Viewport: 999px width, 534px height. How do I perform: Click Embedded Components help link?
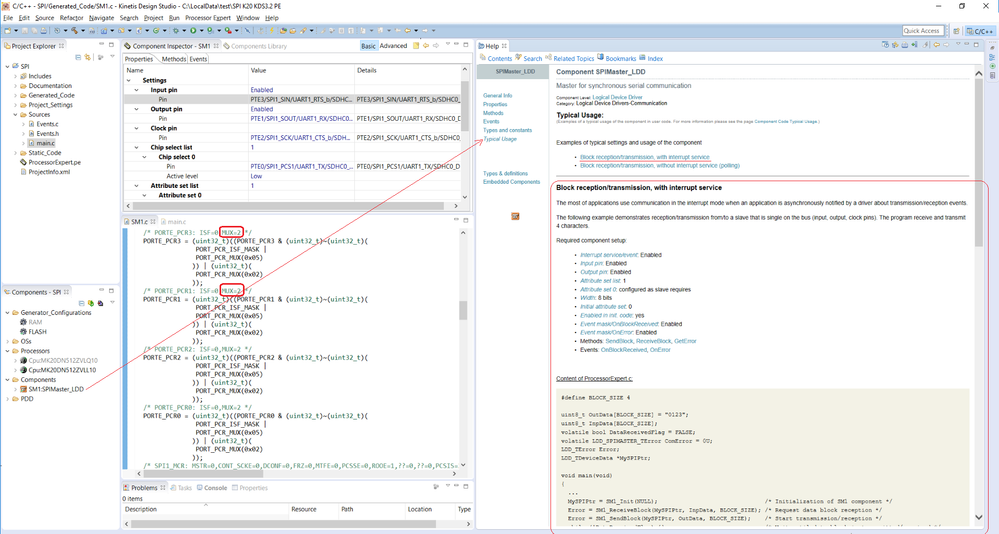(512, 182)
